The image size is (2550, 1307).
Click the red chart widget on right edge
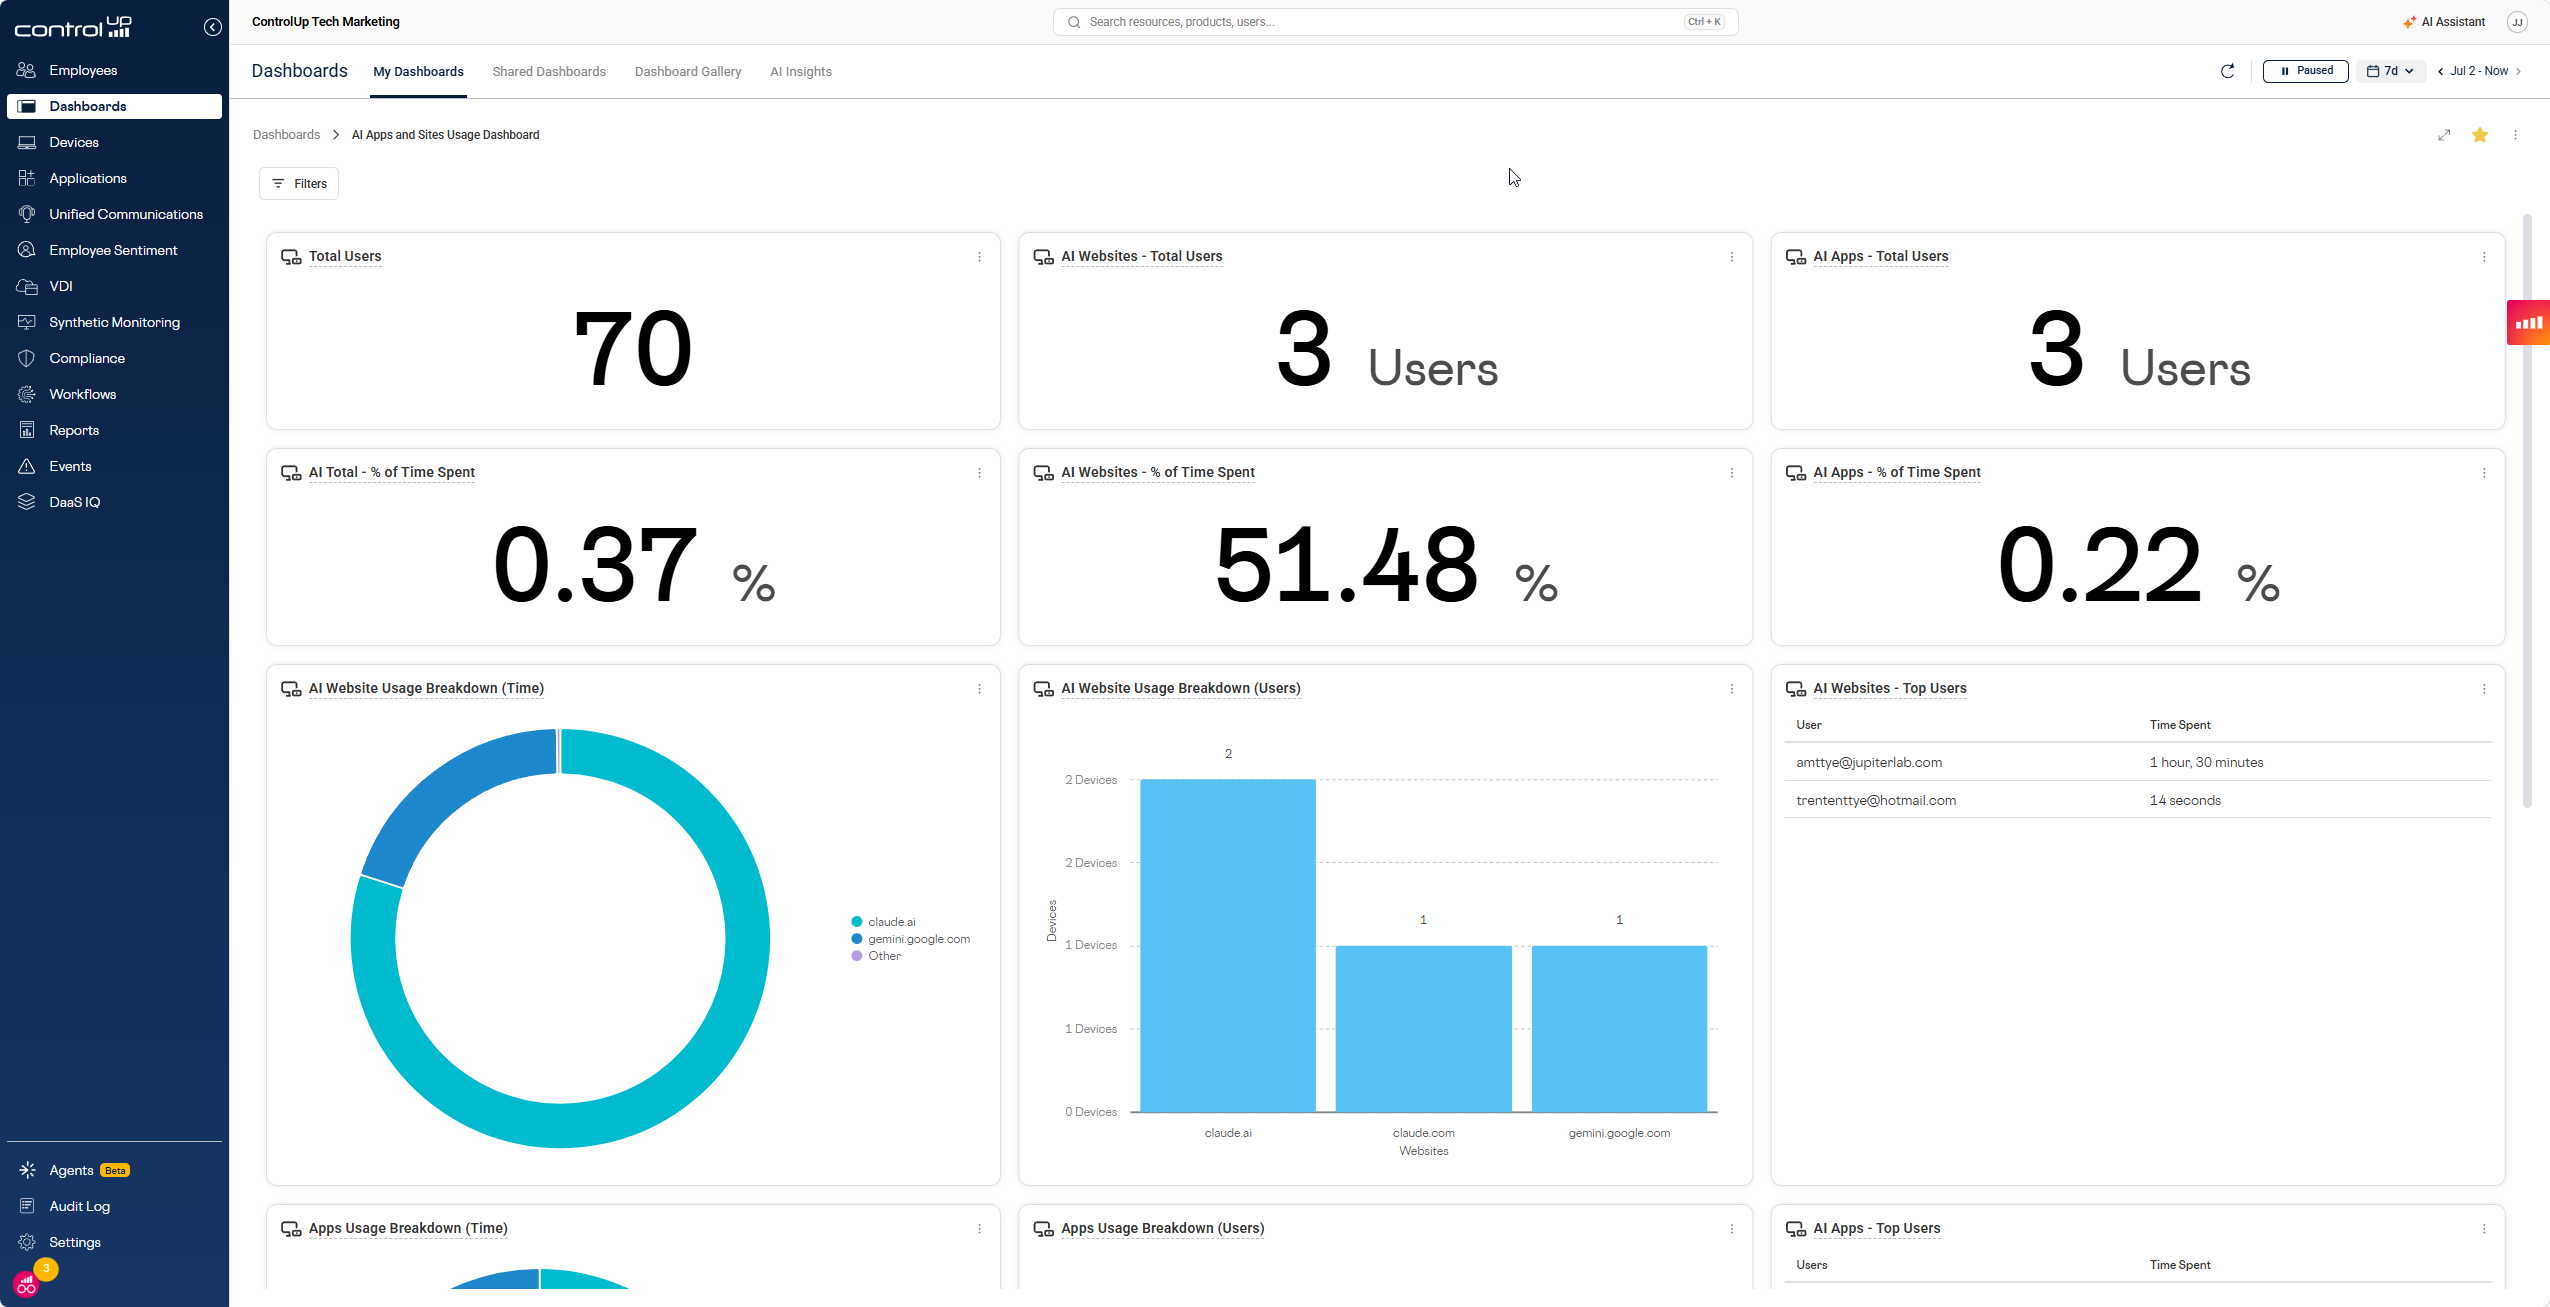coord(2528,322)
